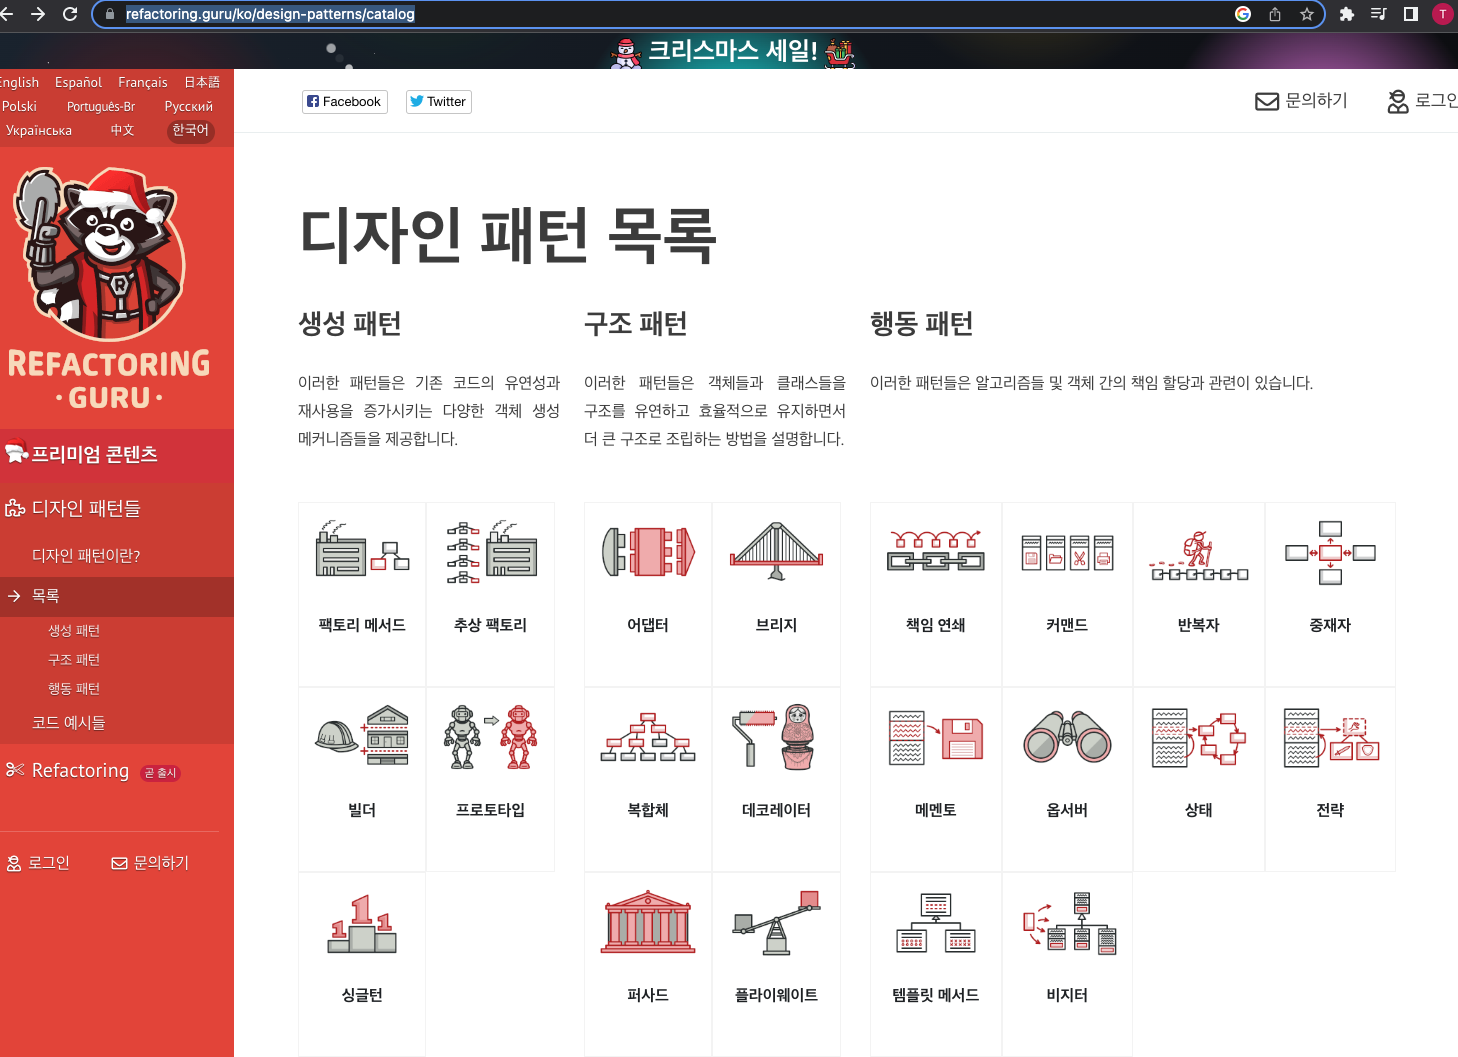Screen dimensions: 1458x1057
Task: Click 로그인 in the top header
Action: point(1422,101)
